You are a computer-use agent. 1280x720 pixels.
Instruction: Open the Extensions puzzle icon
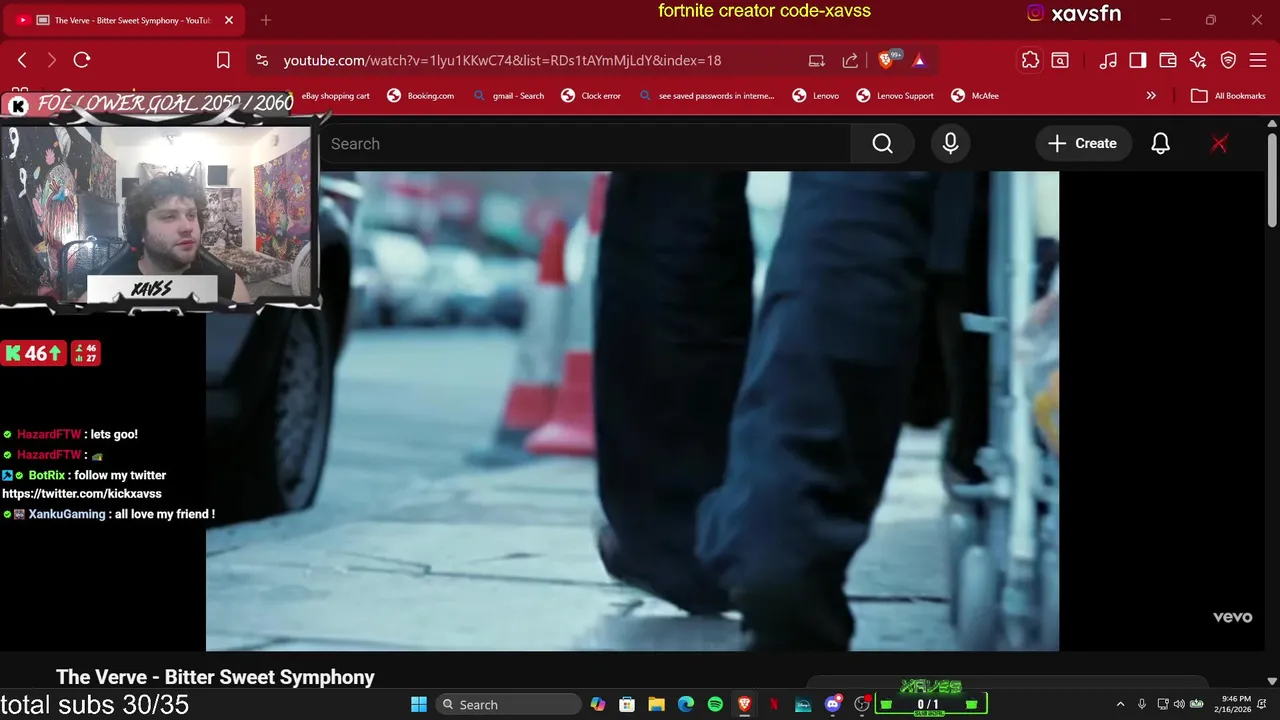click(x=1030, y=60)
